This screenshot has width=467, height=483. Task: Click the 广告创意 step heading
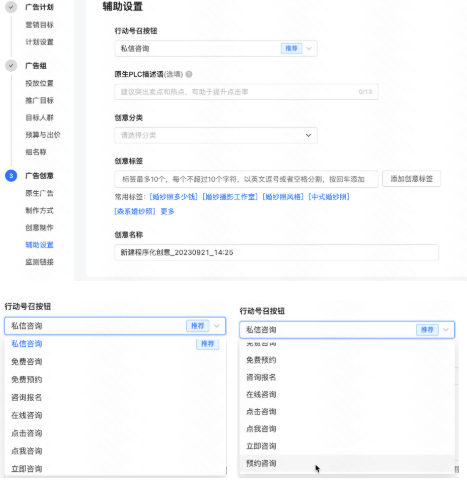[39, 176]
